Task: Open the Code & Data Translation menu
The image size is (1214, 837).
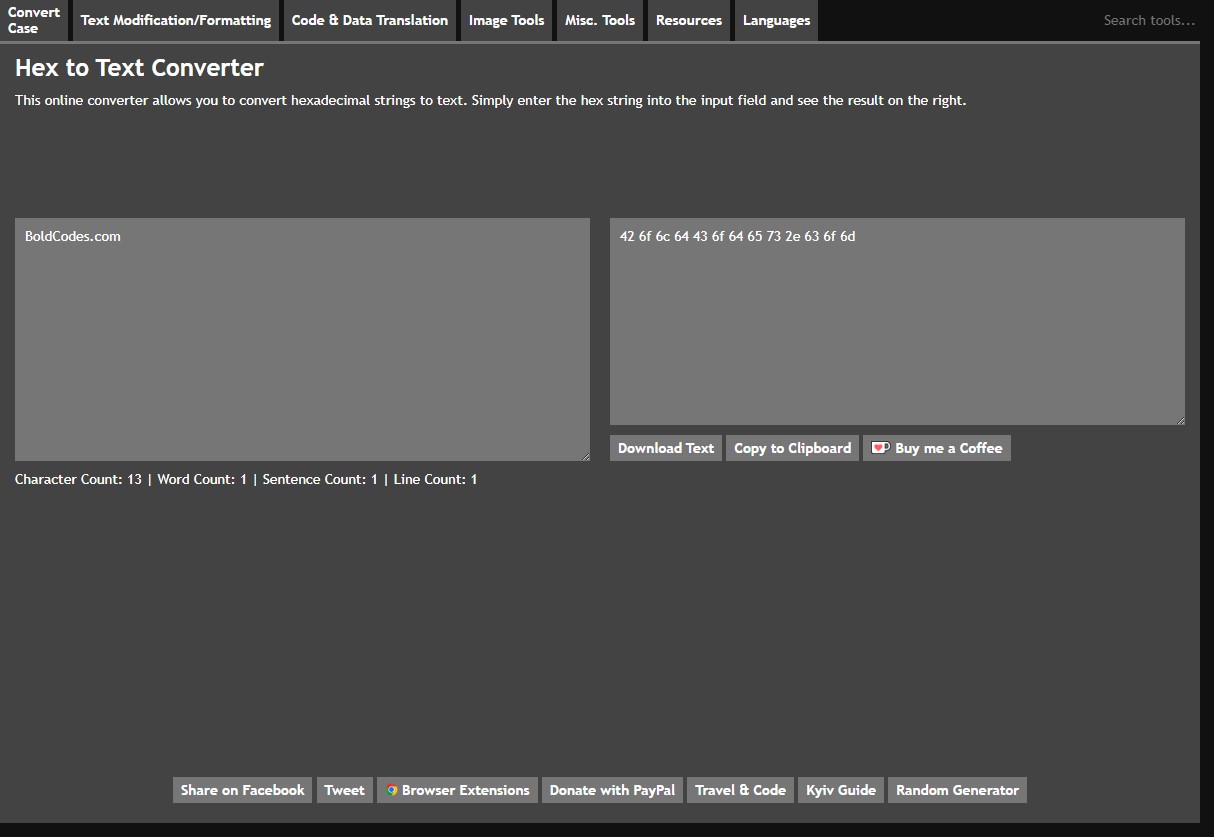Action: 370,20
